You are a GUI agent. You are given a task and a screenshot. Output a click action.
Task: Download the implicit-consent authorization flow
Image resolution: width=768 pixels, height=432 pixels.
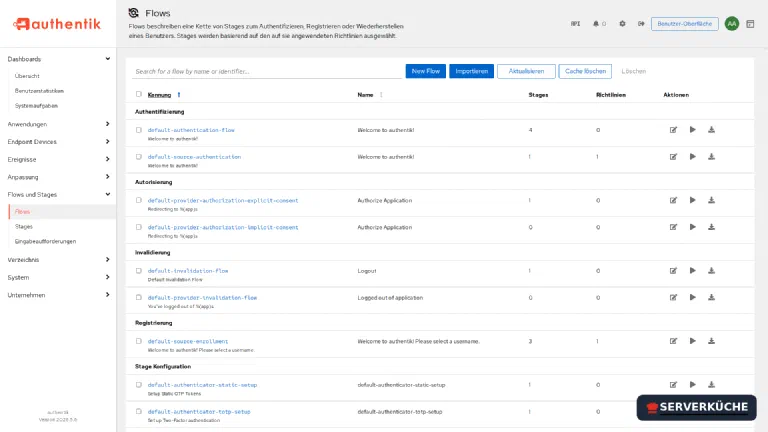(x=711, y=227)
